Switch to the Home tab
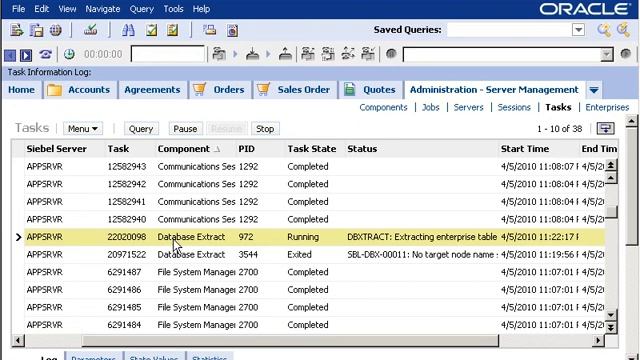This screenshot has width=640, height=360. click(x=22, y=90)
